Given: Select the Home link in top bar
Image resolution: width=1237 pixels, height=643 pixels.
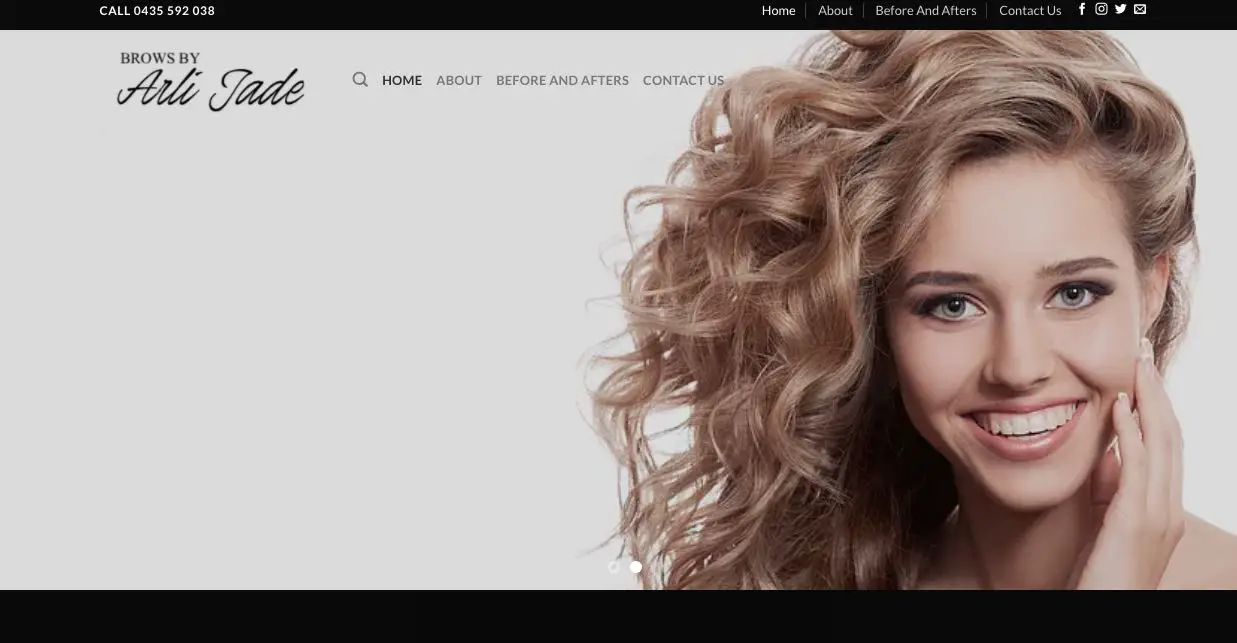Looking at the screenshot, I should point(778,11).
